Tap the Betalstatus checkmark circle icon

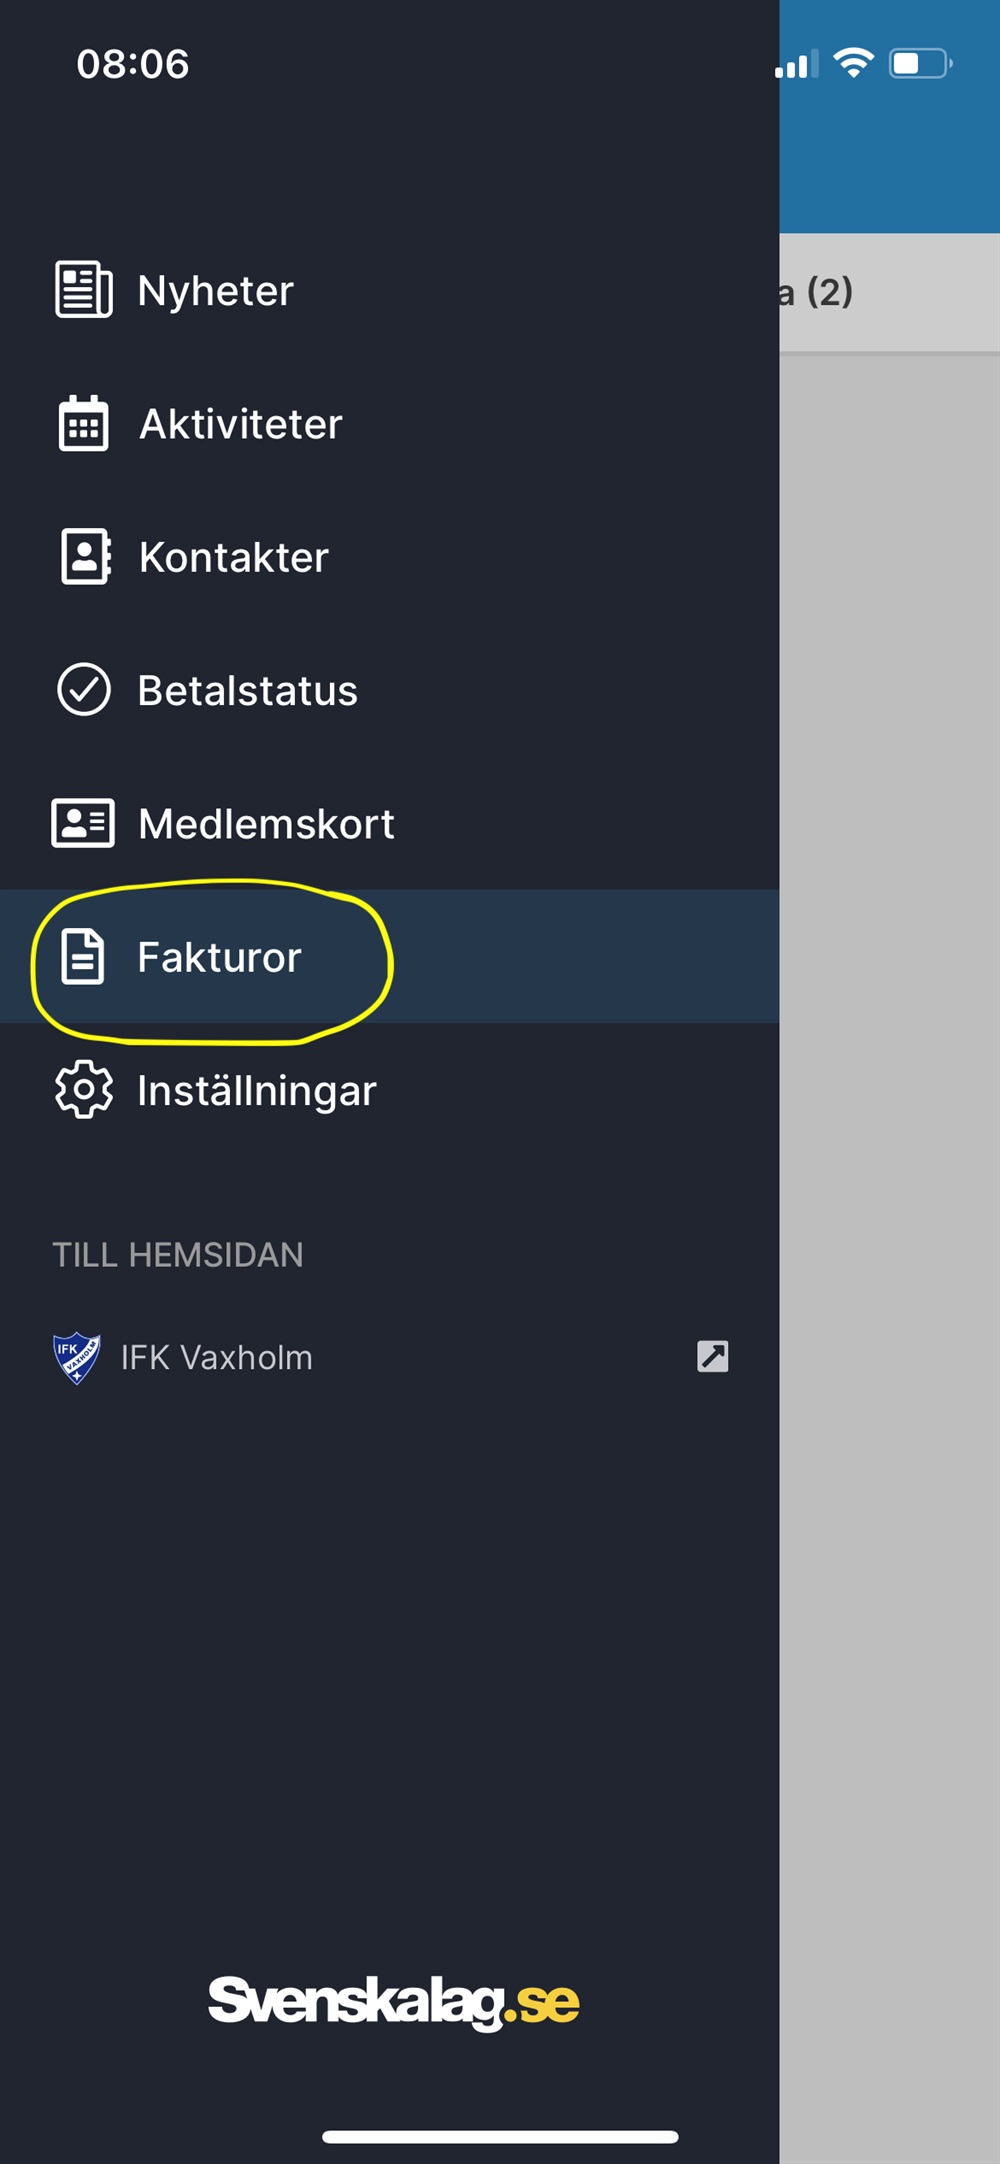[84, 690]
